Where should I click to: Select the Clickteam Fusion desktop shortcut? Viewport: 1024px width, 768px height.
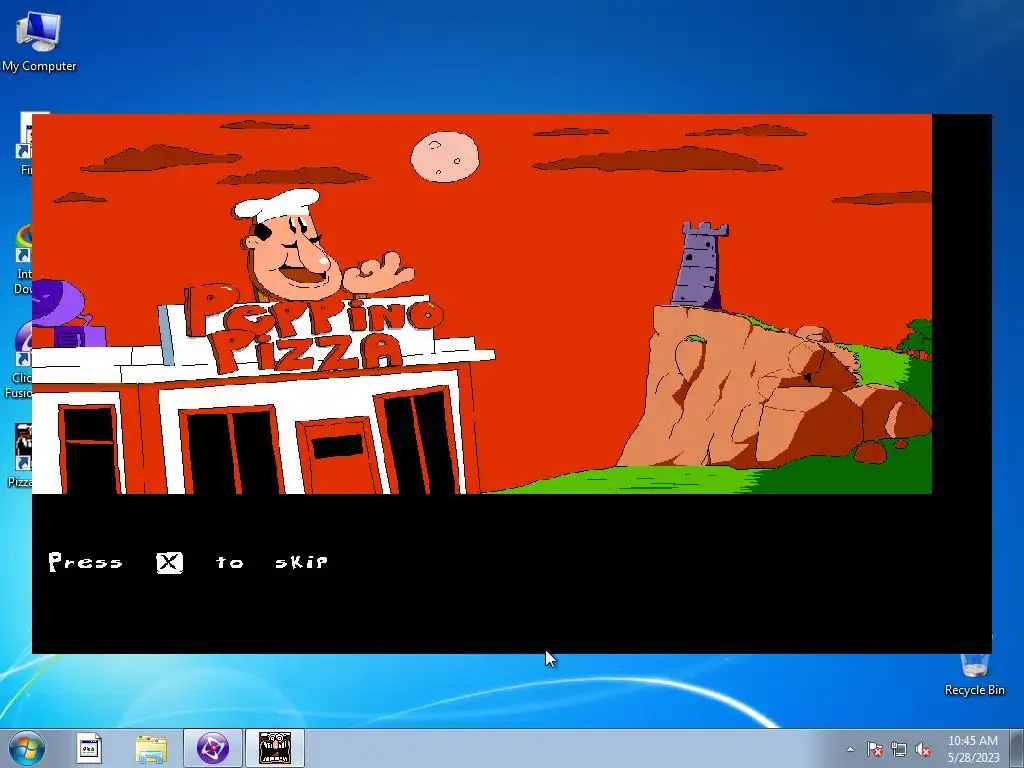click(16, 359)
